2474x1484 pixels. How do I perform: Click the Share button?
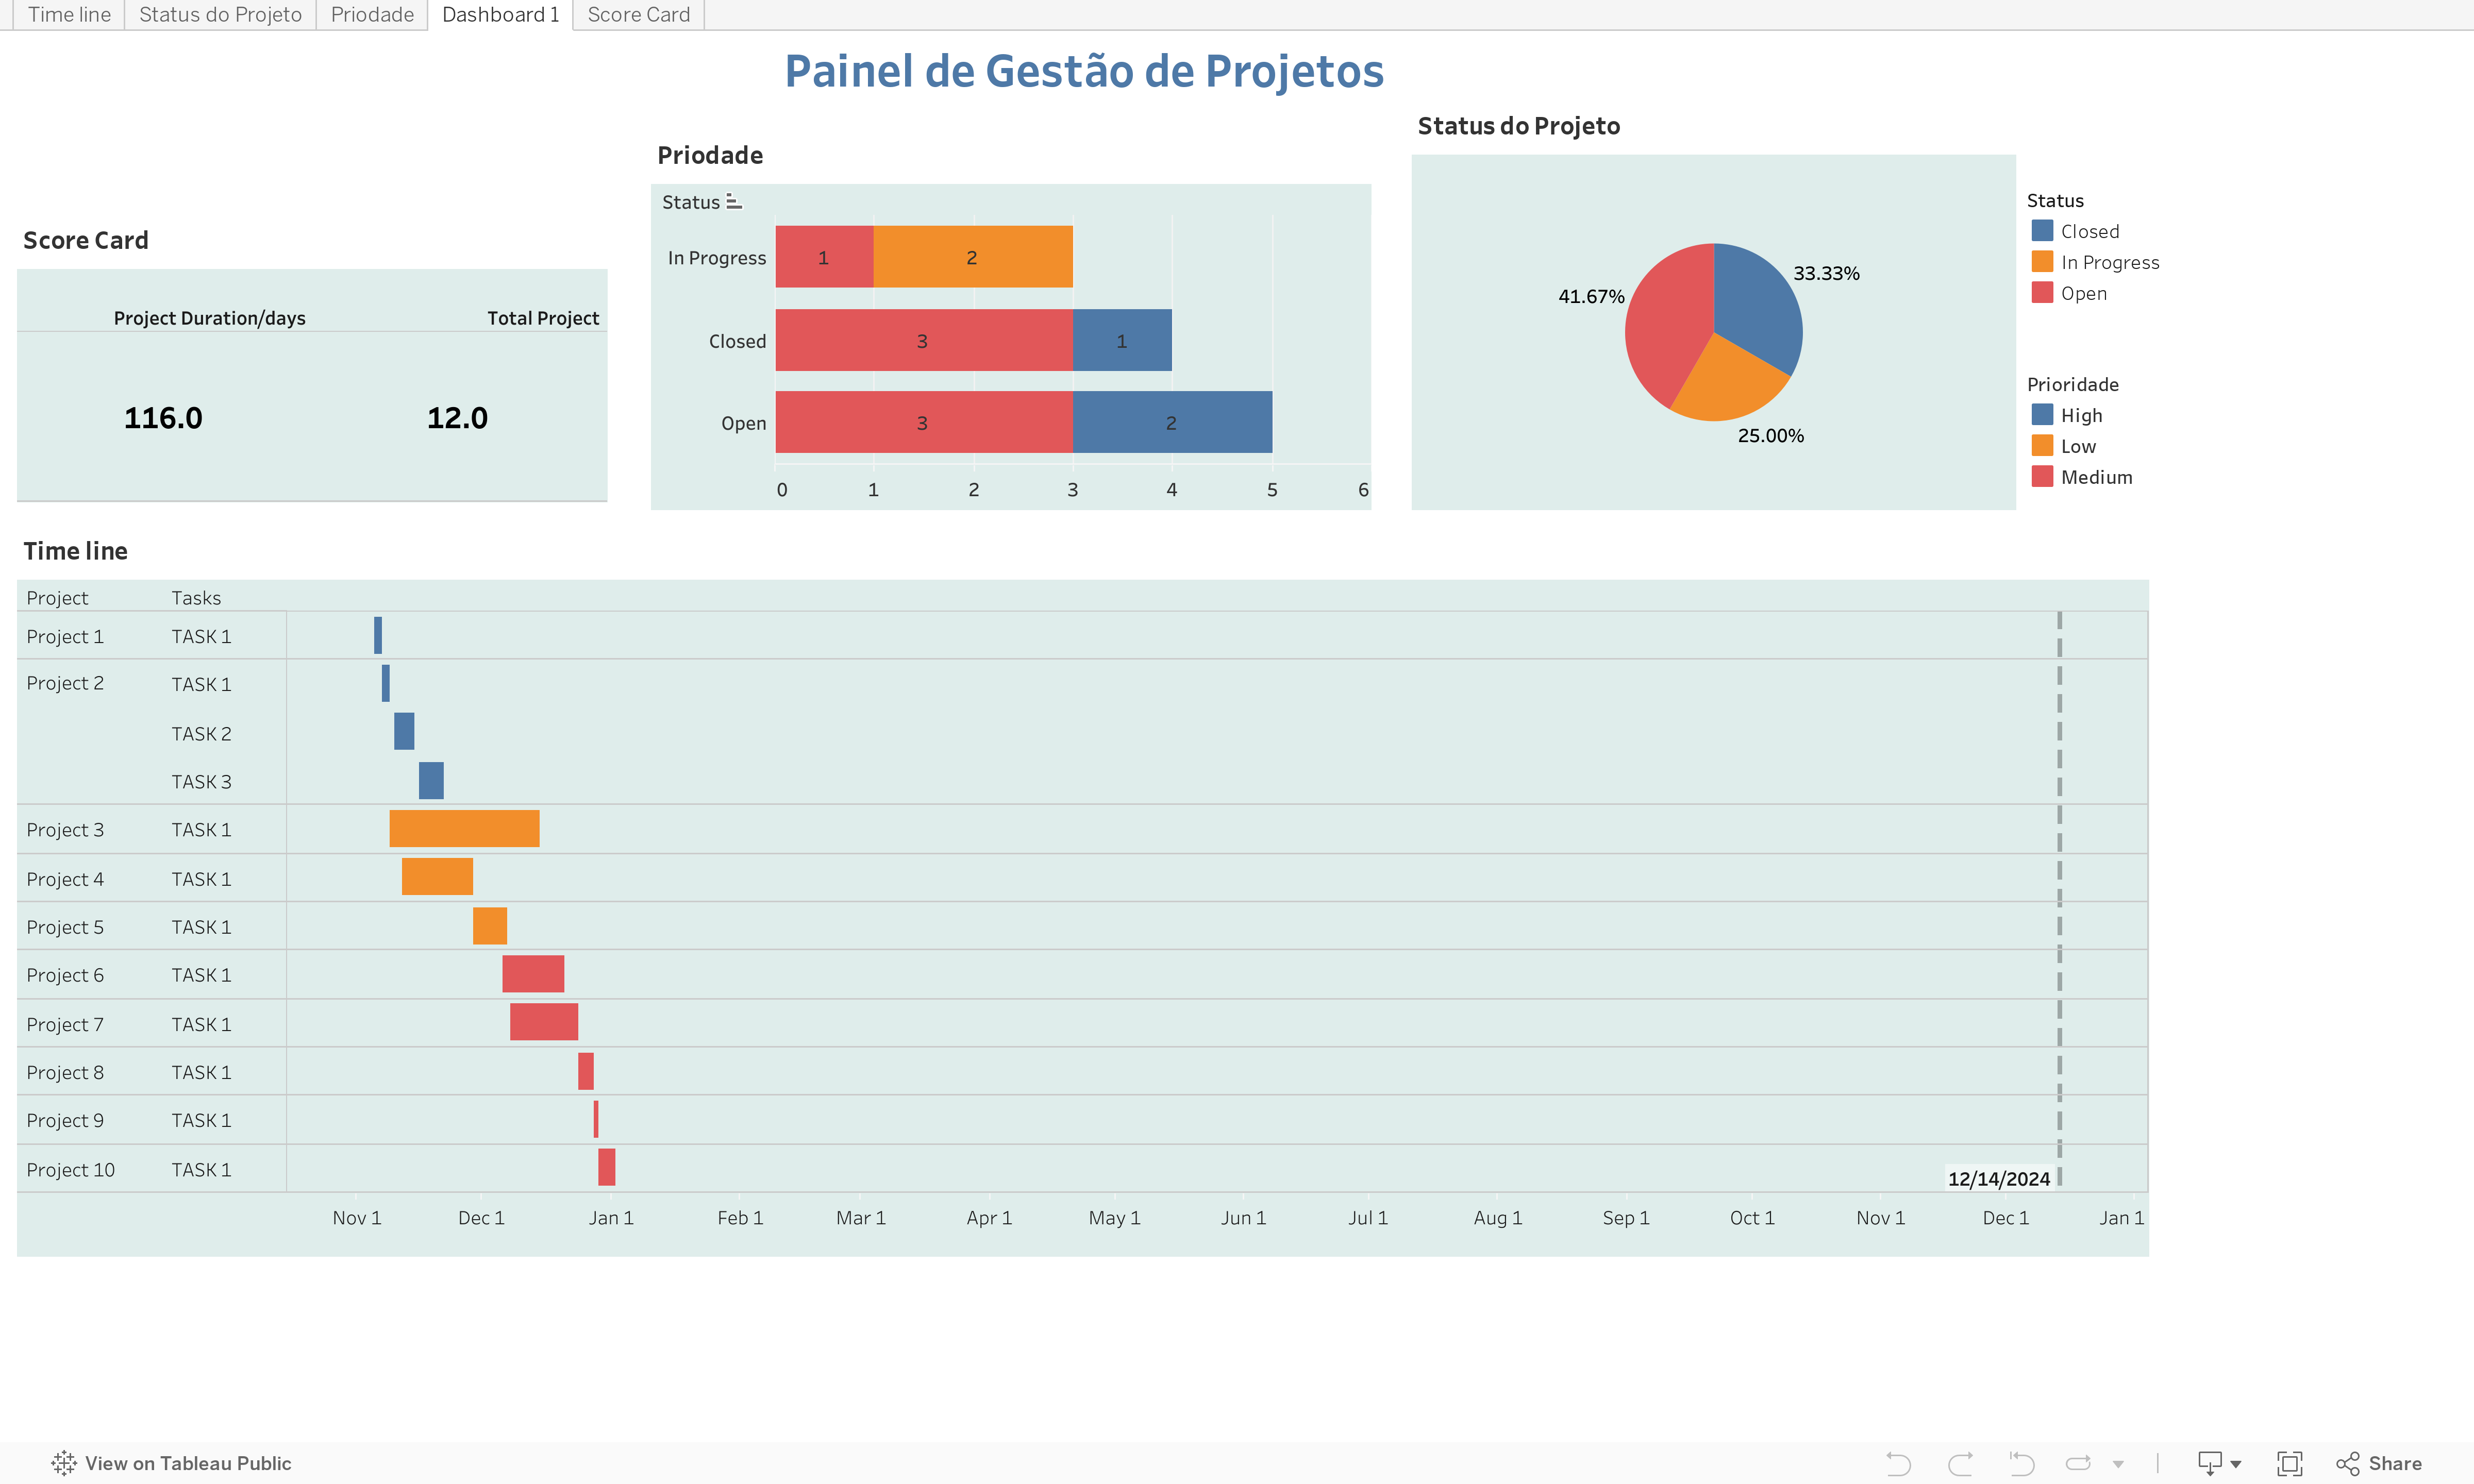(x=2379, y=1463)
